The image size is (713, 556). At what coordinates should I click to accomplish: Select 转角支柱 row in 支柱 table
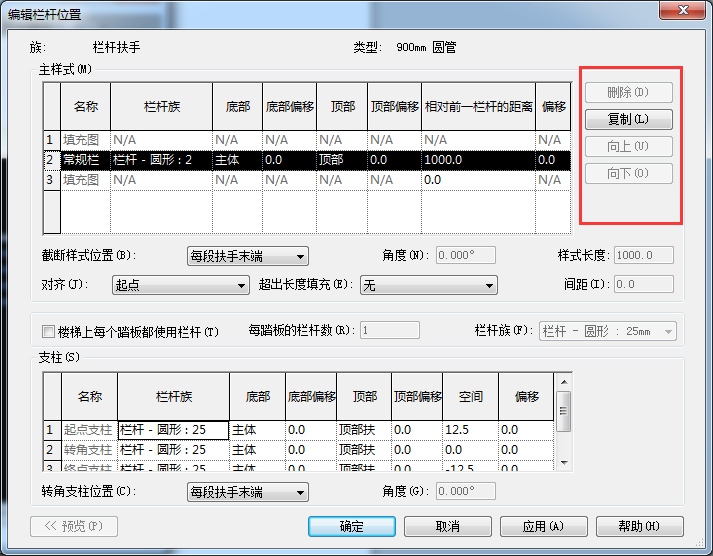coord(88,450)
